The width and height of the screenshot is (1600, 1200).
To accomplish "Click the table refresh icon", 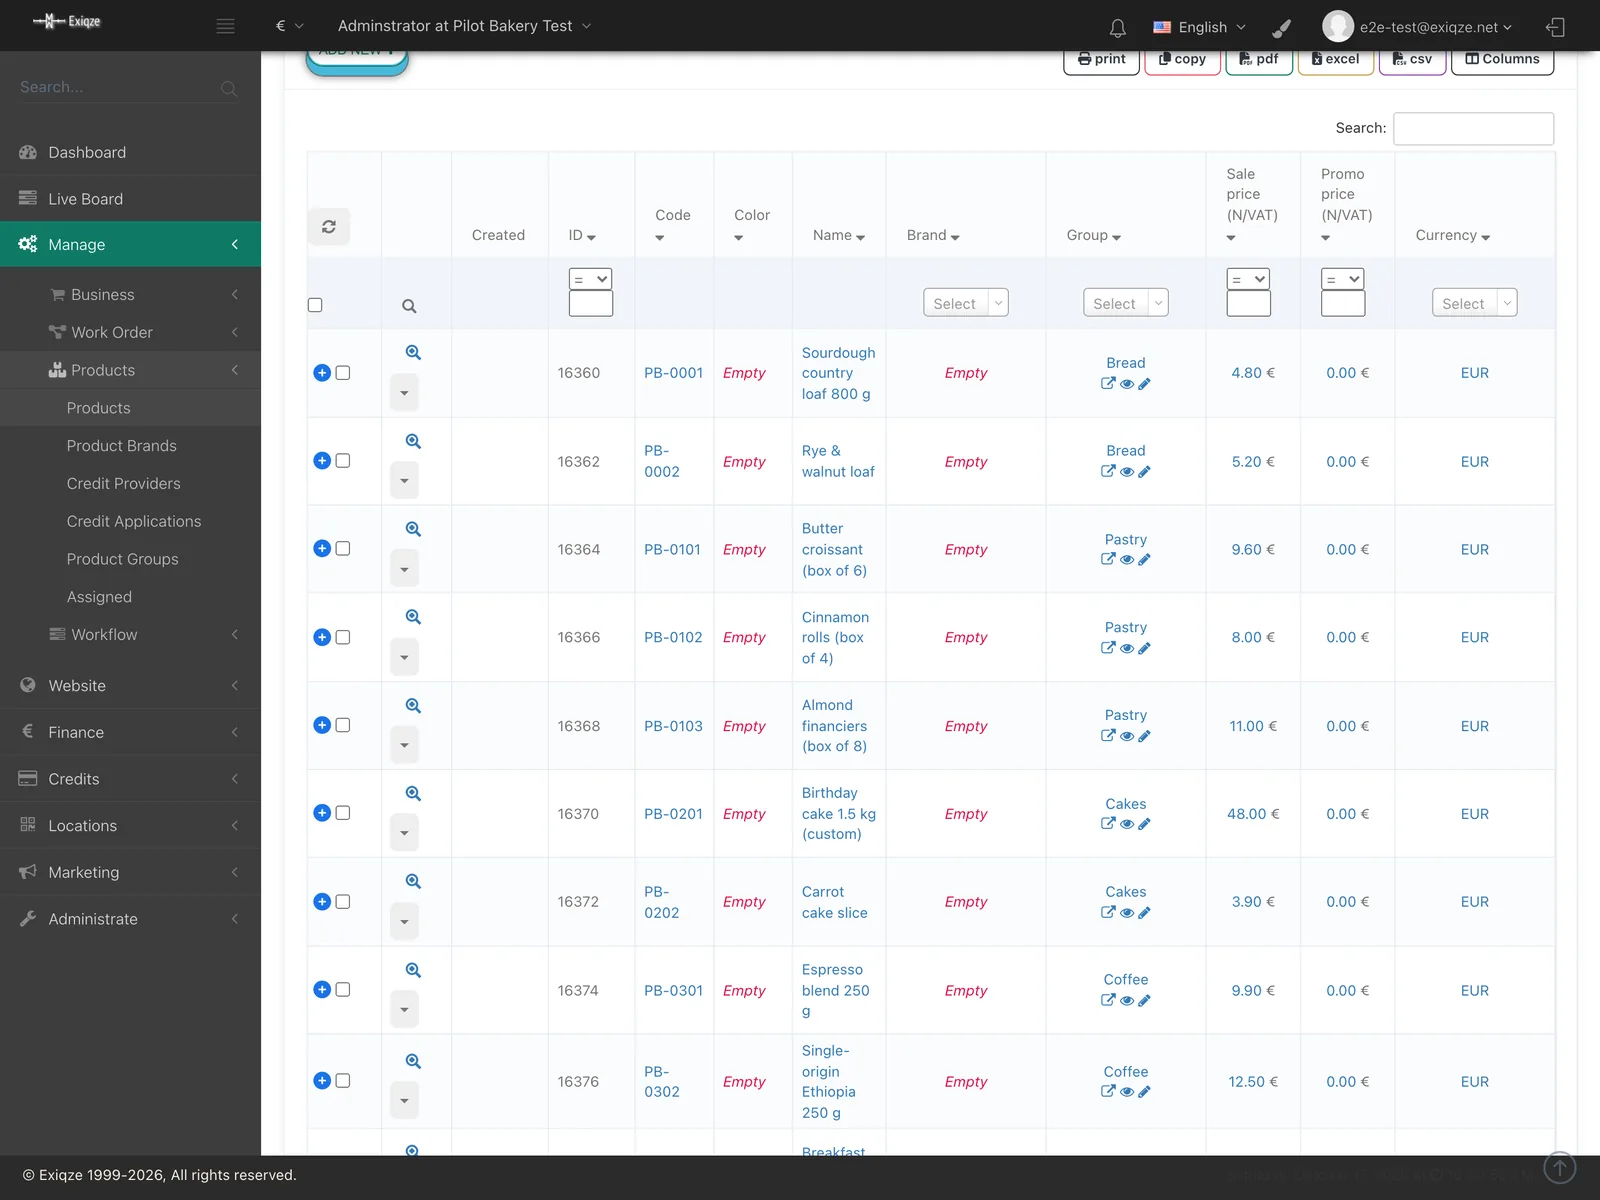I will (329, 227).
